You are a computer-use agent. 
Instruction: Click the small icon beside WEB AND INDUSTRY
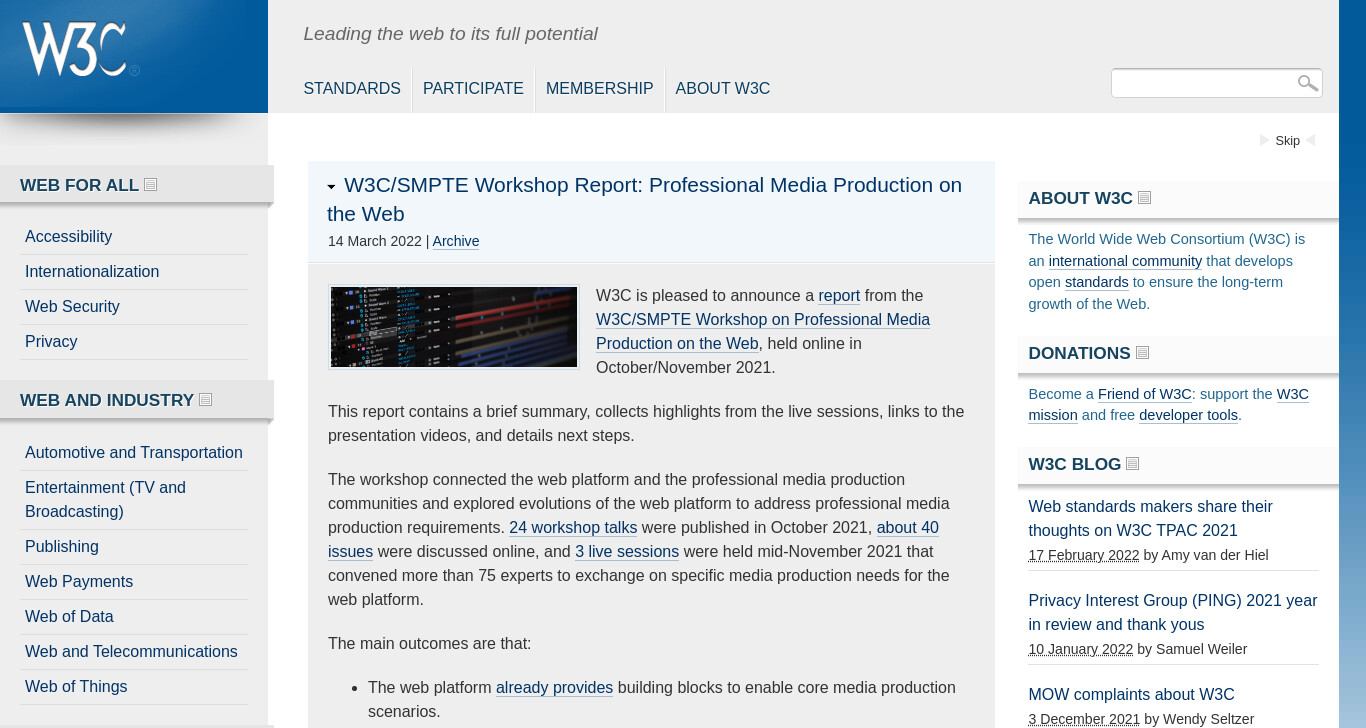point(206,399)
